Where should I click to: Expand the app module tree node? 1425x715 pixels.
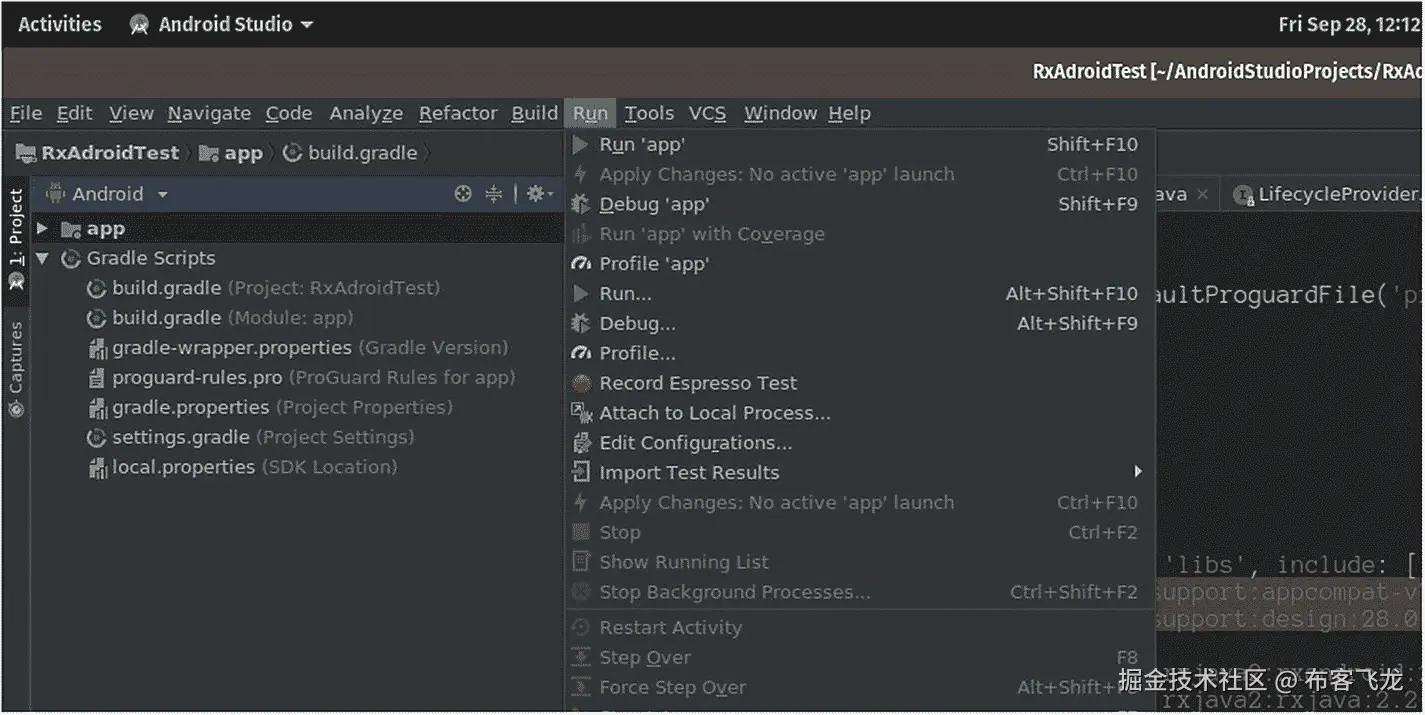(43, 229)
